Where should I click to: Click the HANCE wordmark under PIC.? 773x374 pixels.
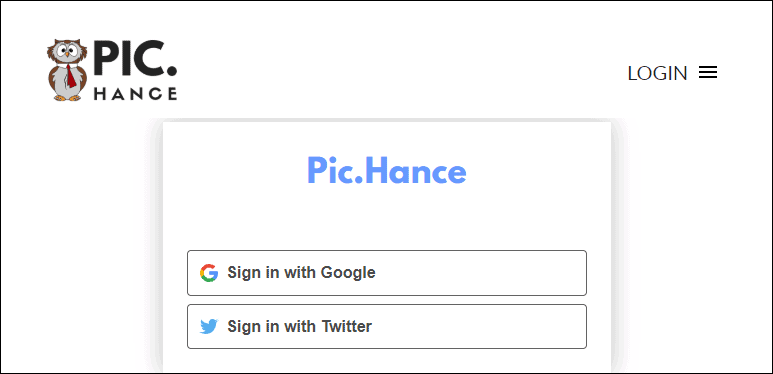pos(135,94)
